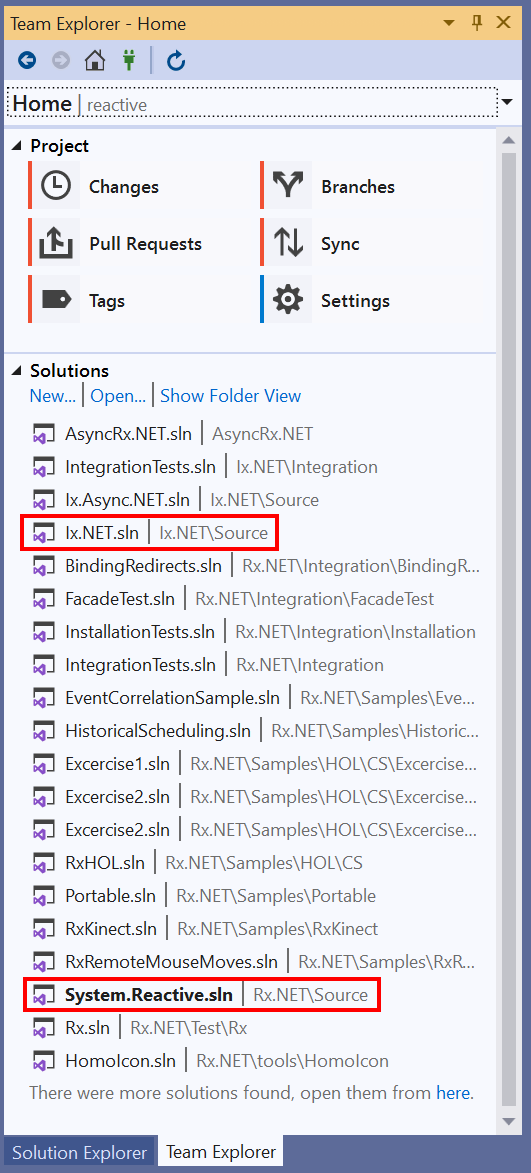This screenshot has height=1173, width=531.
Task: Open Branches via the branch icon
Action: point(287,186)
